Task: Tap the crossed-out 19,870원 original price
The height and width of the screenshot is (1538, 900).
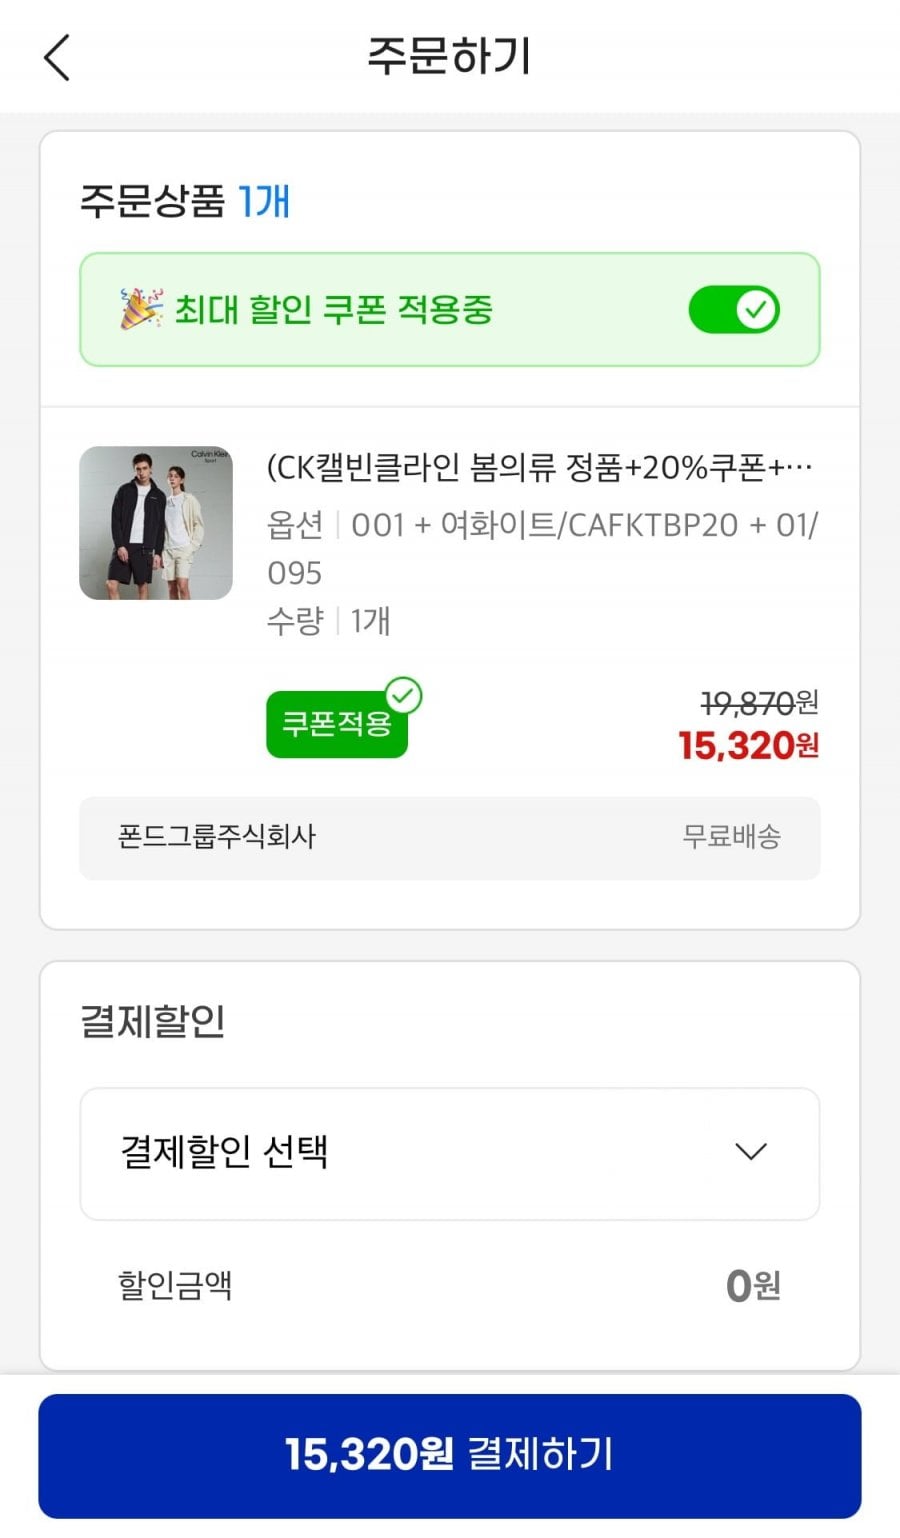Action: tap(759, 704)
